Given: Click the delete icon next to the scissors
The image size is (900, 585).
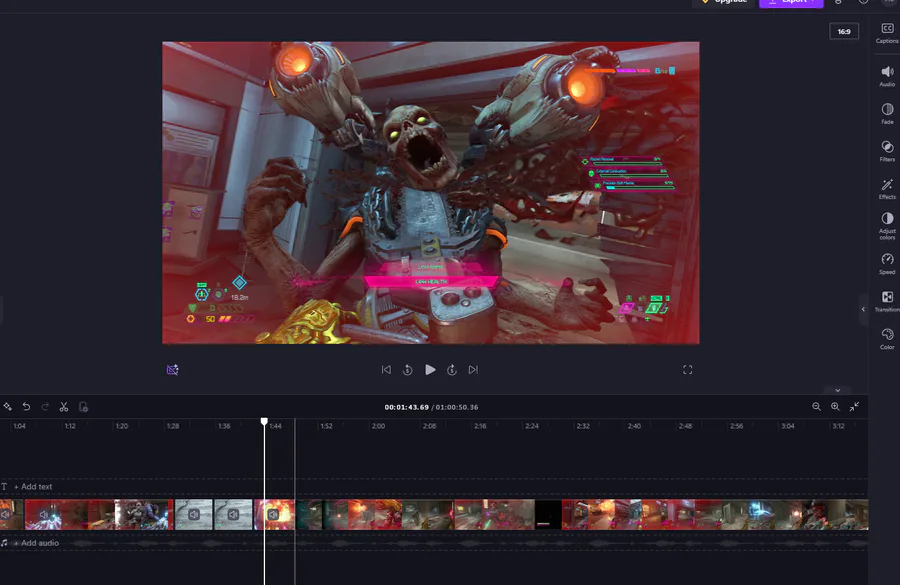Looking at the screenshot, I should click(x=83, y=406).
